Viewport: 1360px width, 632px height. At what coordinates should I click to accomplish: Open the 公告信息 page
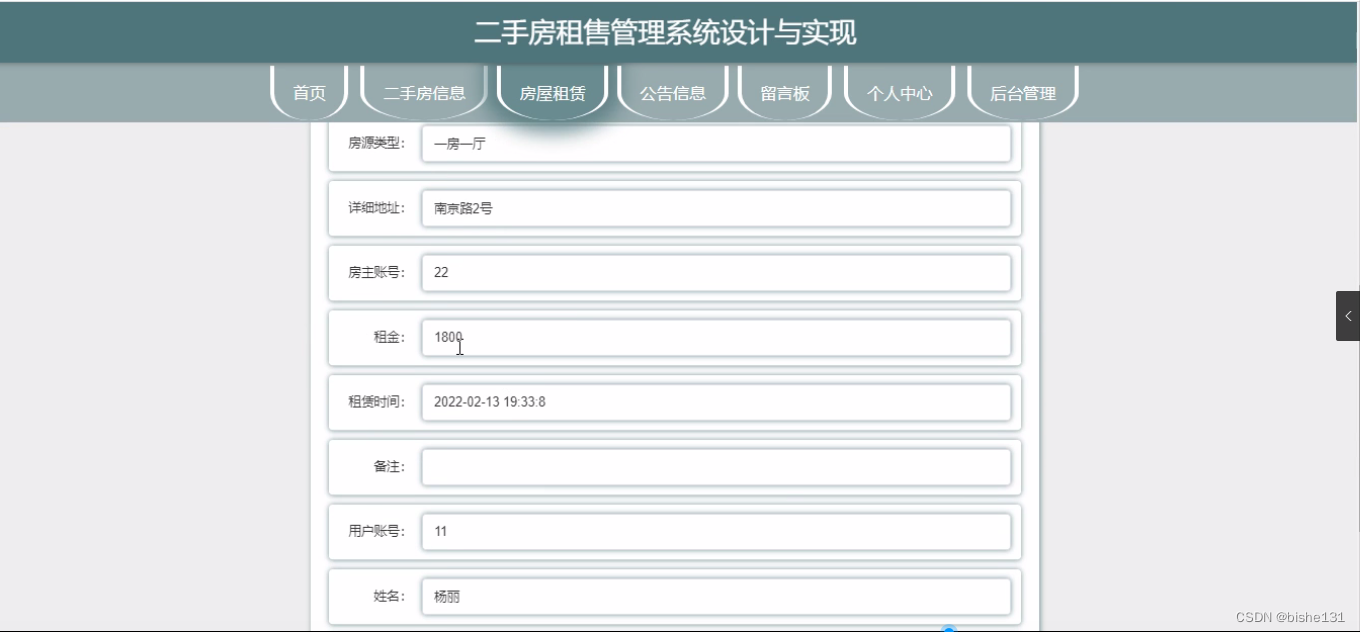(672, 93)
